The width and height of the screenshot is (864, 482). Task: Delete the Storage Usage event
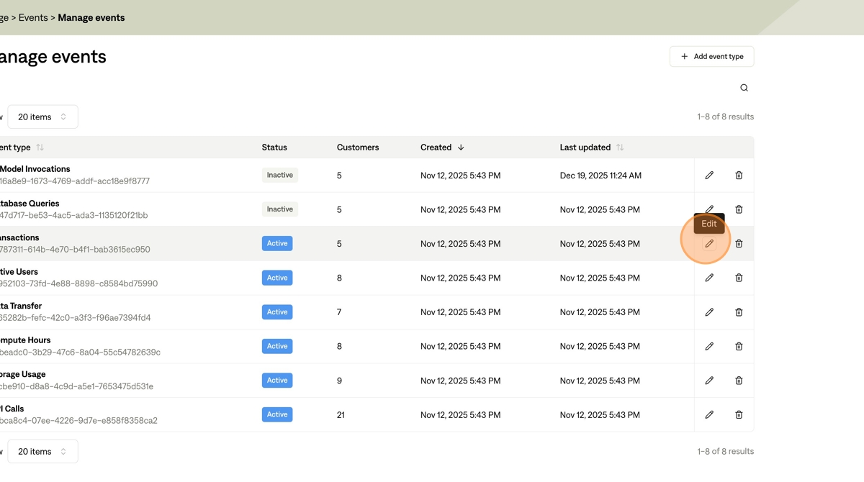click(739, 380)
